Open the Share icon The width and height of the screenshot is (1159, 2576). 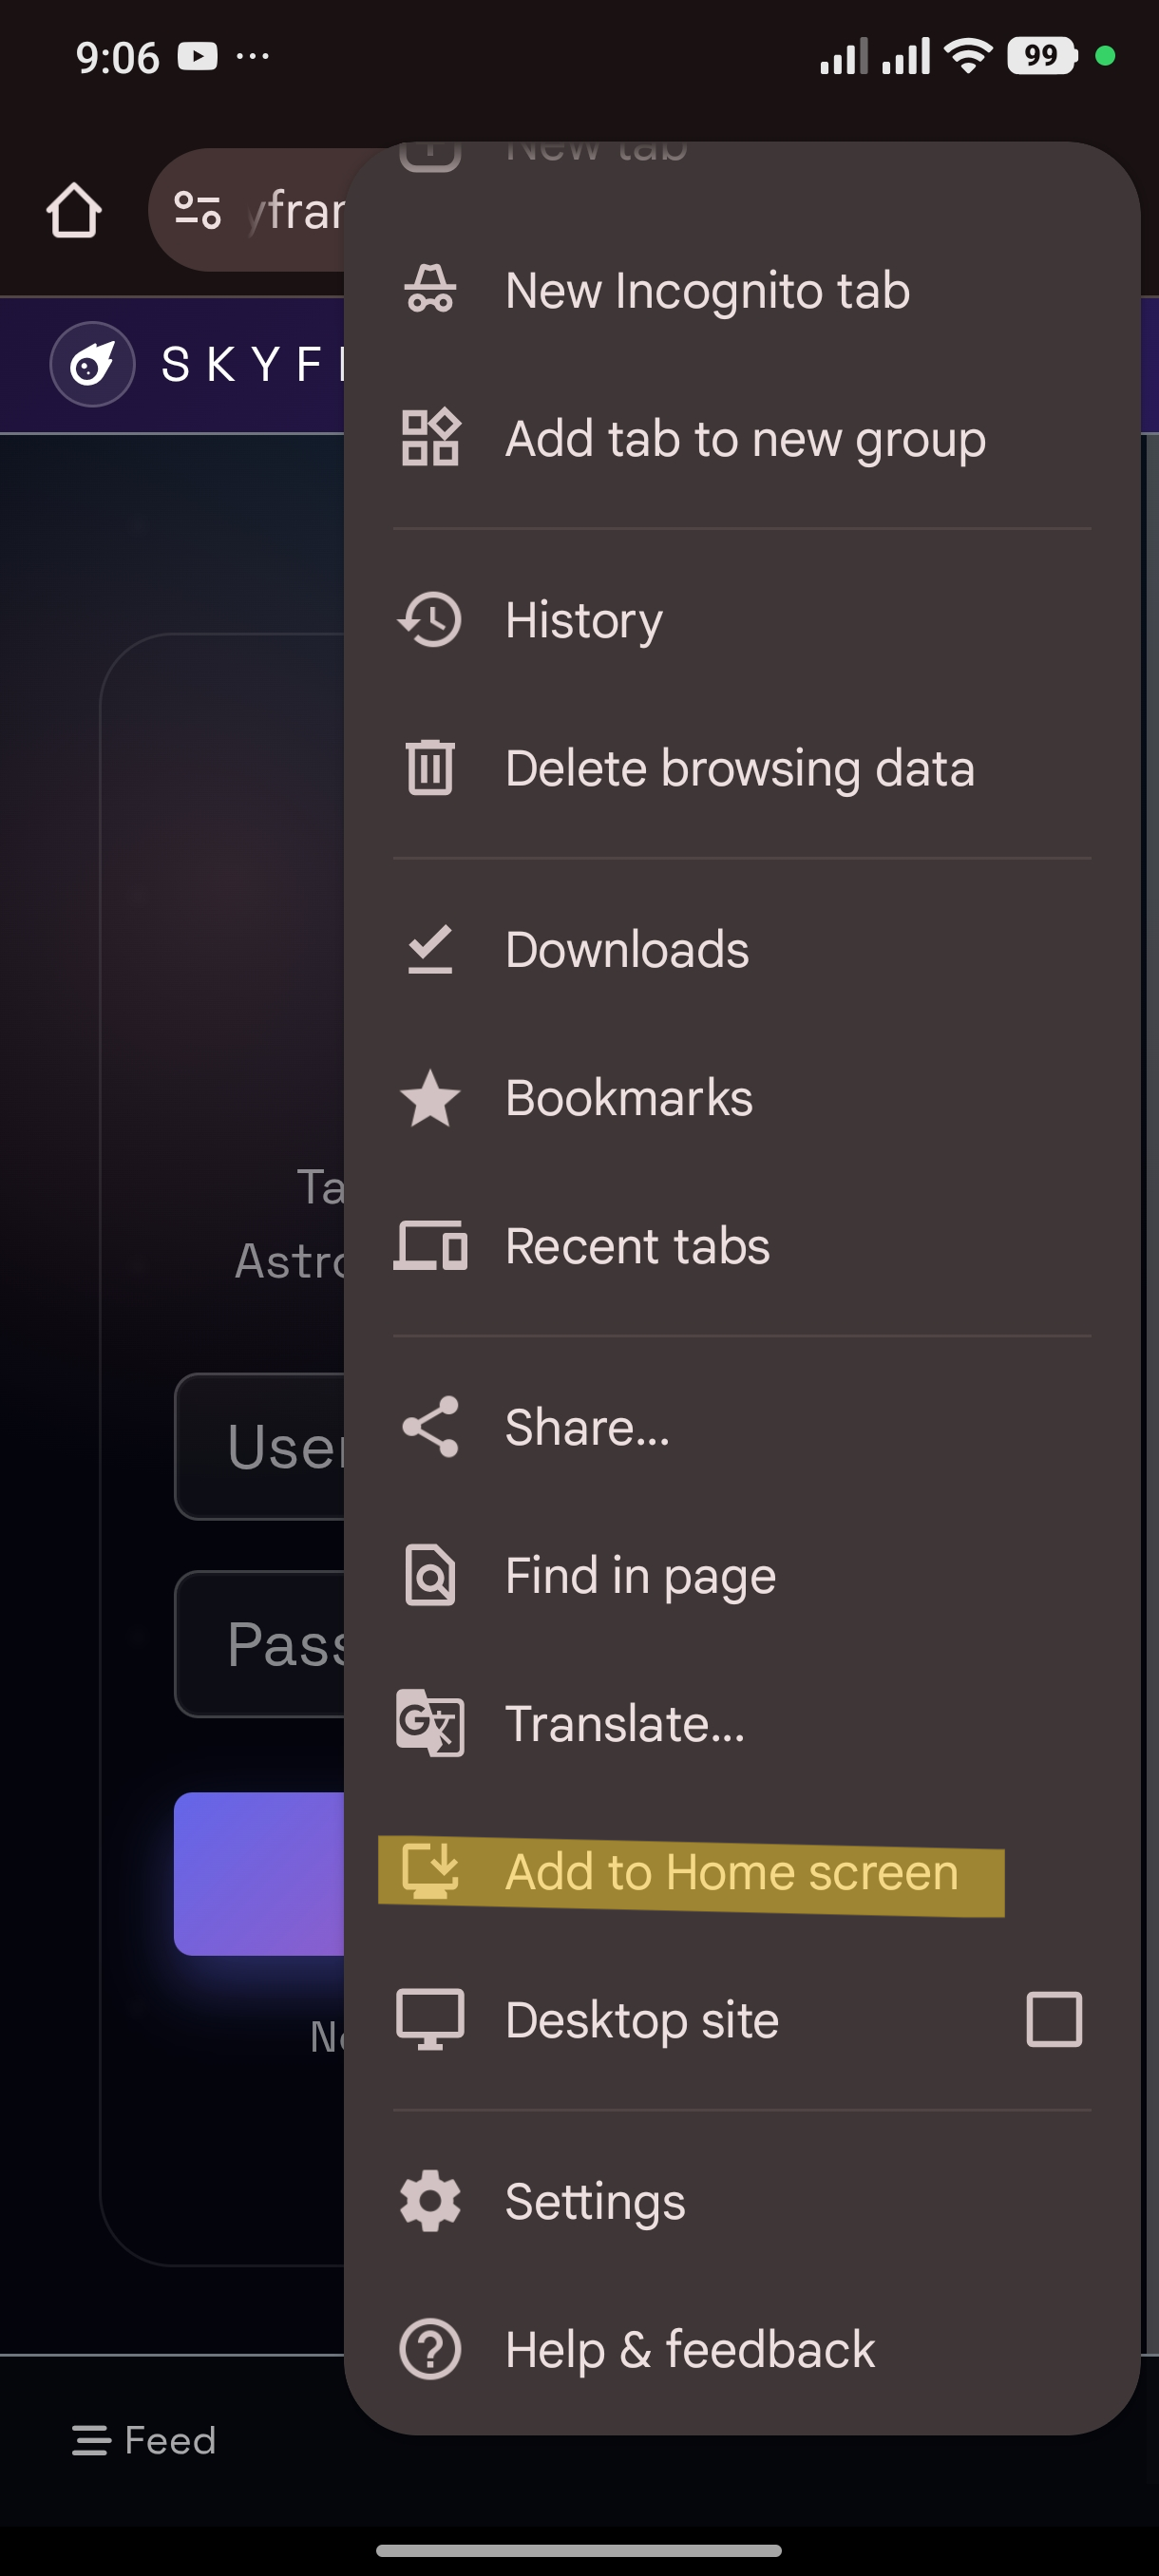(430, 1427)
